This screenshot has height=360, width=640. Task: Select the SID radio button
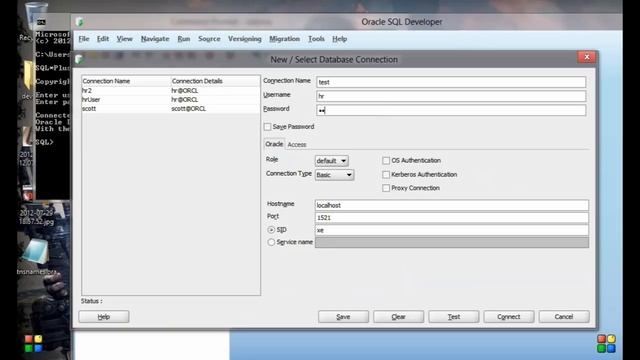(x=271, y=230)
